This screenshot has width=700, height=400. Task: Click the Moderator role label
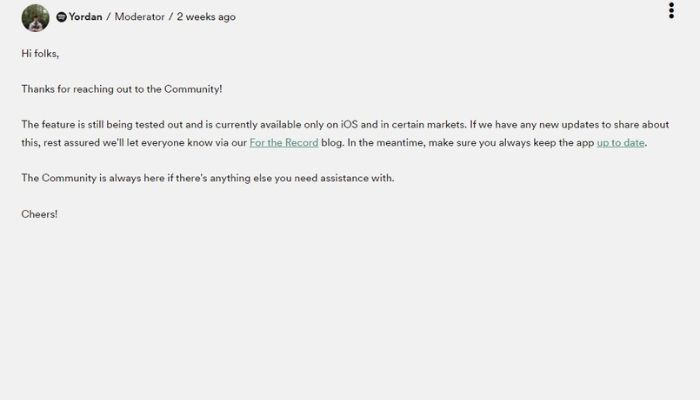[140, 17]
